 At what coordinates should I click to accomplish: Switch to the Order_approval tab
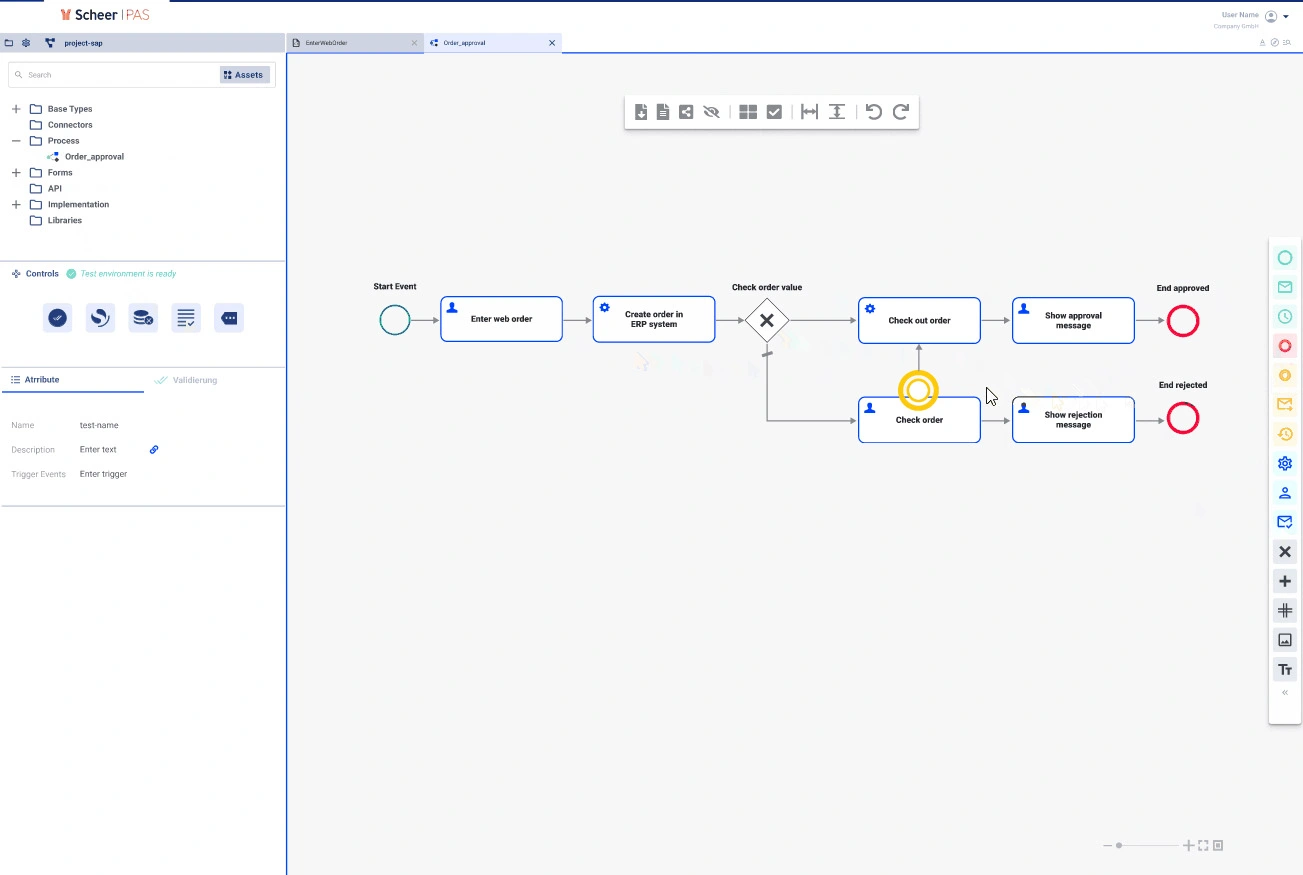coord(492,43)
